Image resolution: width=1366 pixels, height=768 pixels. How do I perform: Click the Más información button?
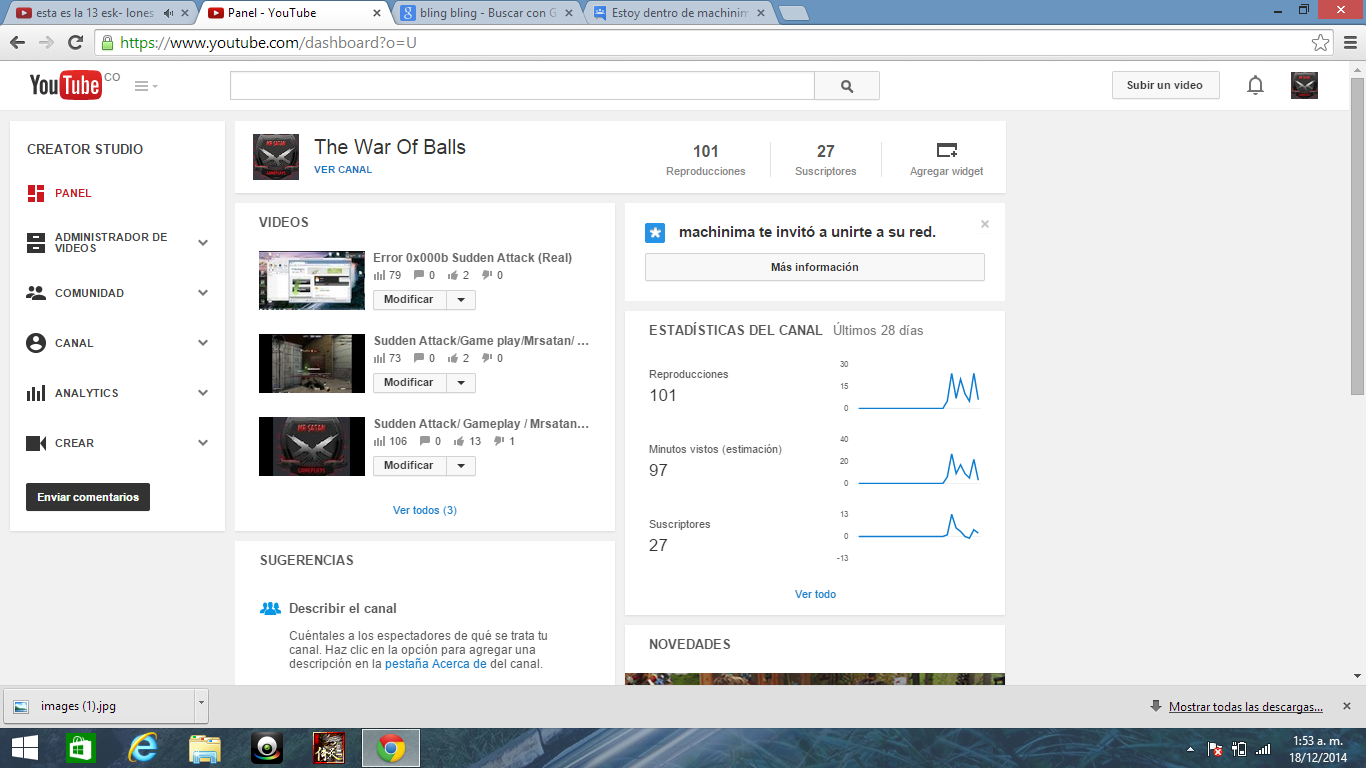(x=815, y=267)
